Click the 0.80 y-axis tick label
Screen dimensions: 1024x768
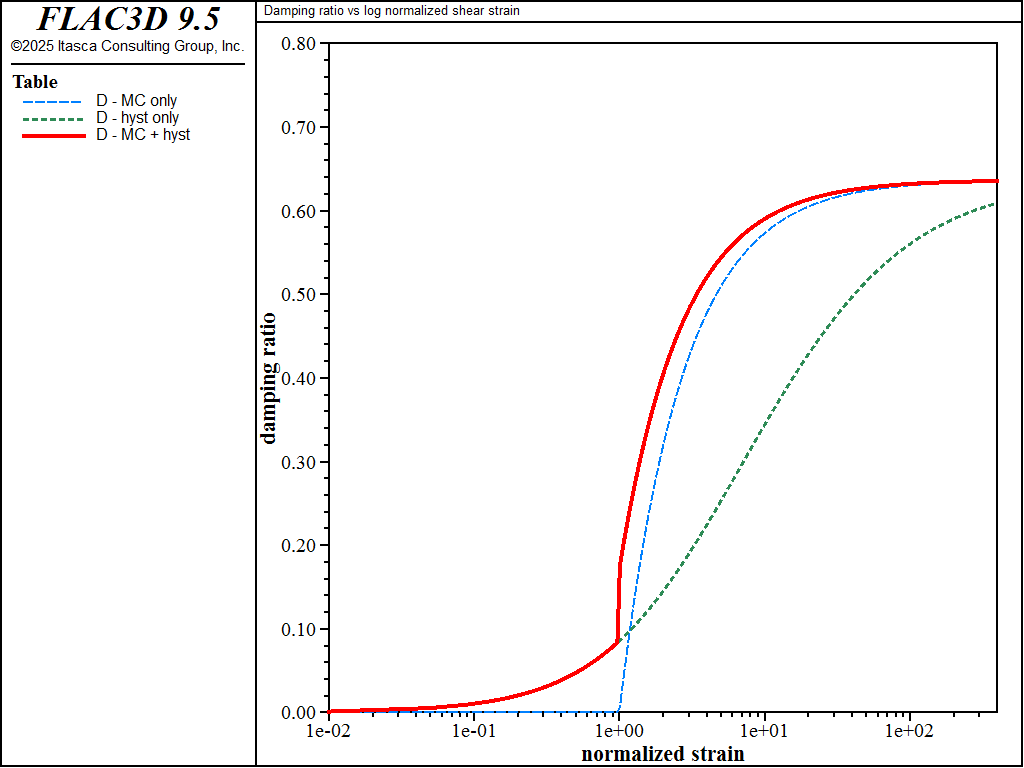tap(298, 44)
